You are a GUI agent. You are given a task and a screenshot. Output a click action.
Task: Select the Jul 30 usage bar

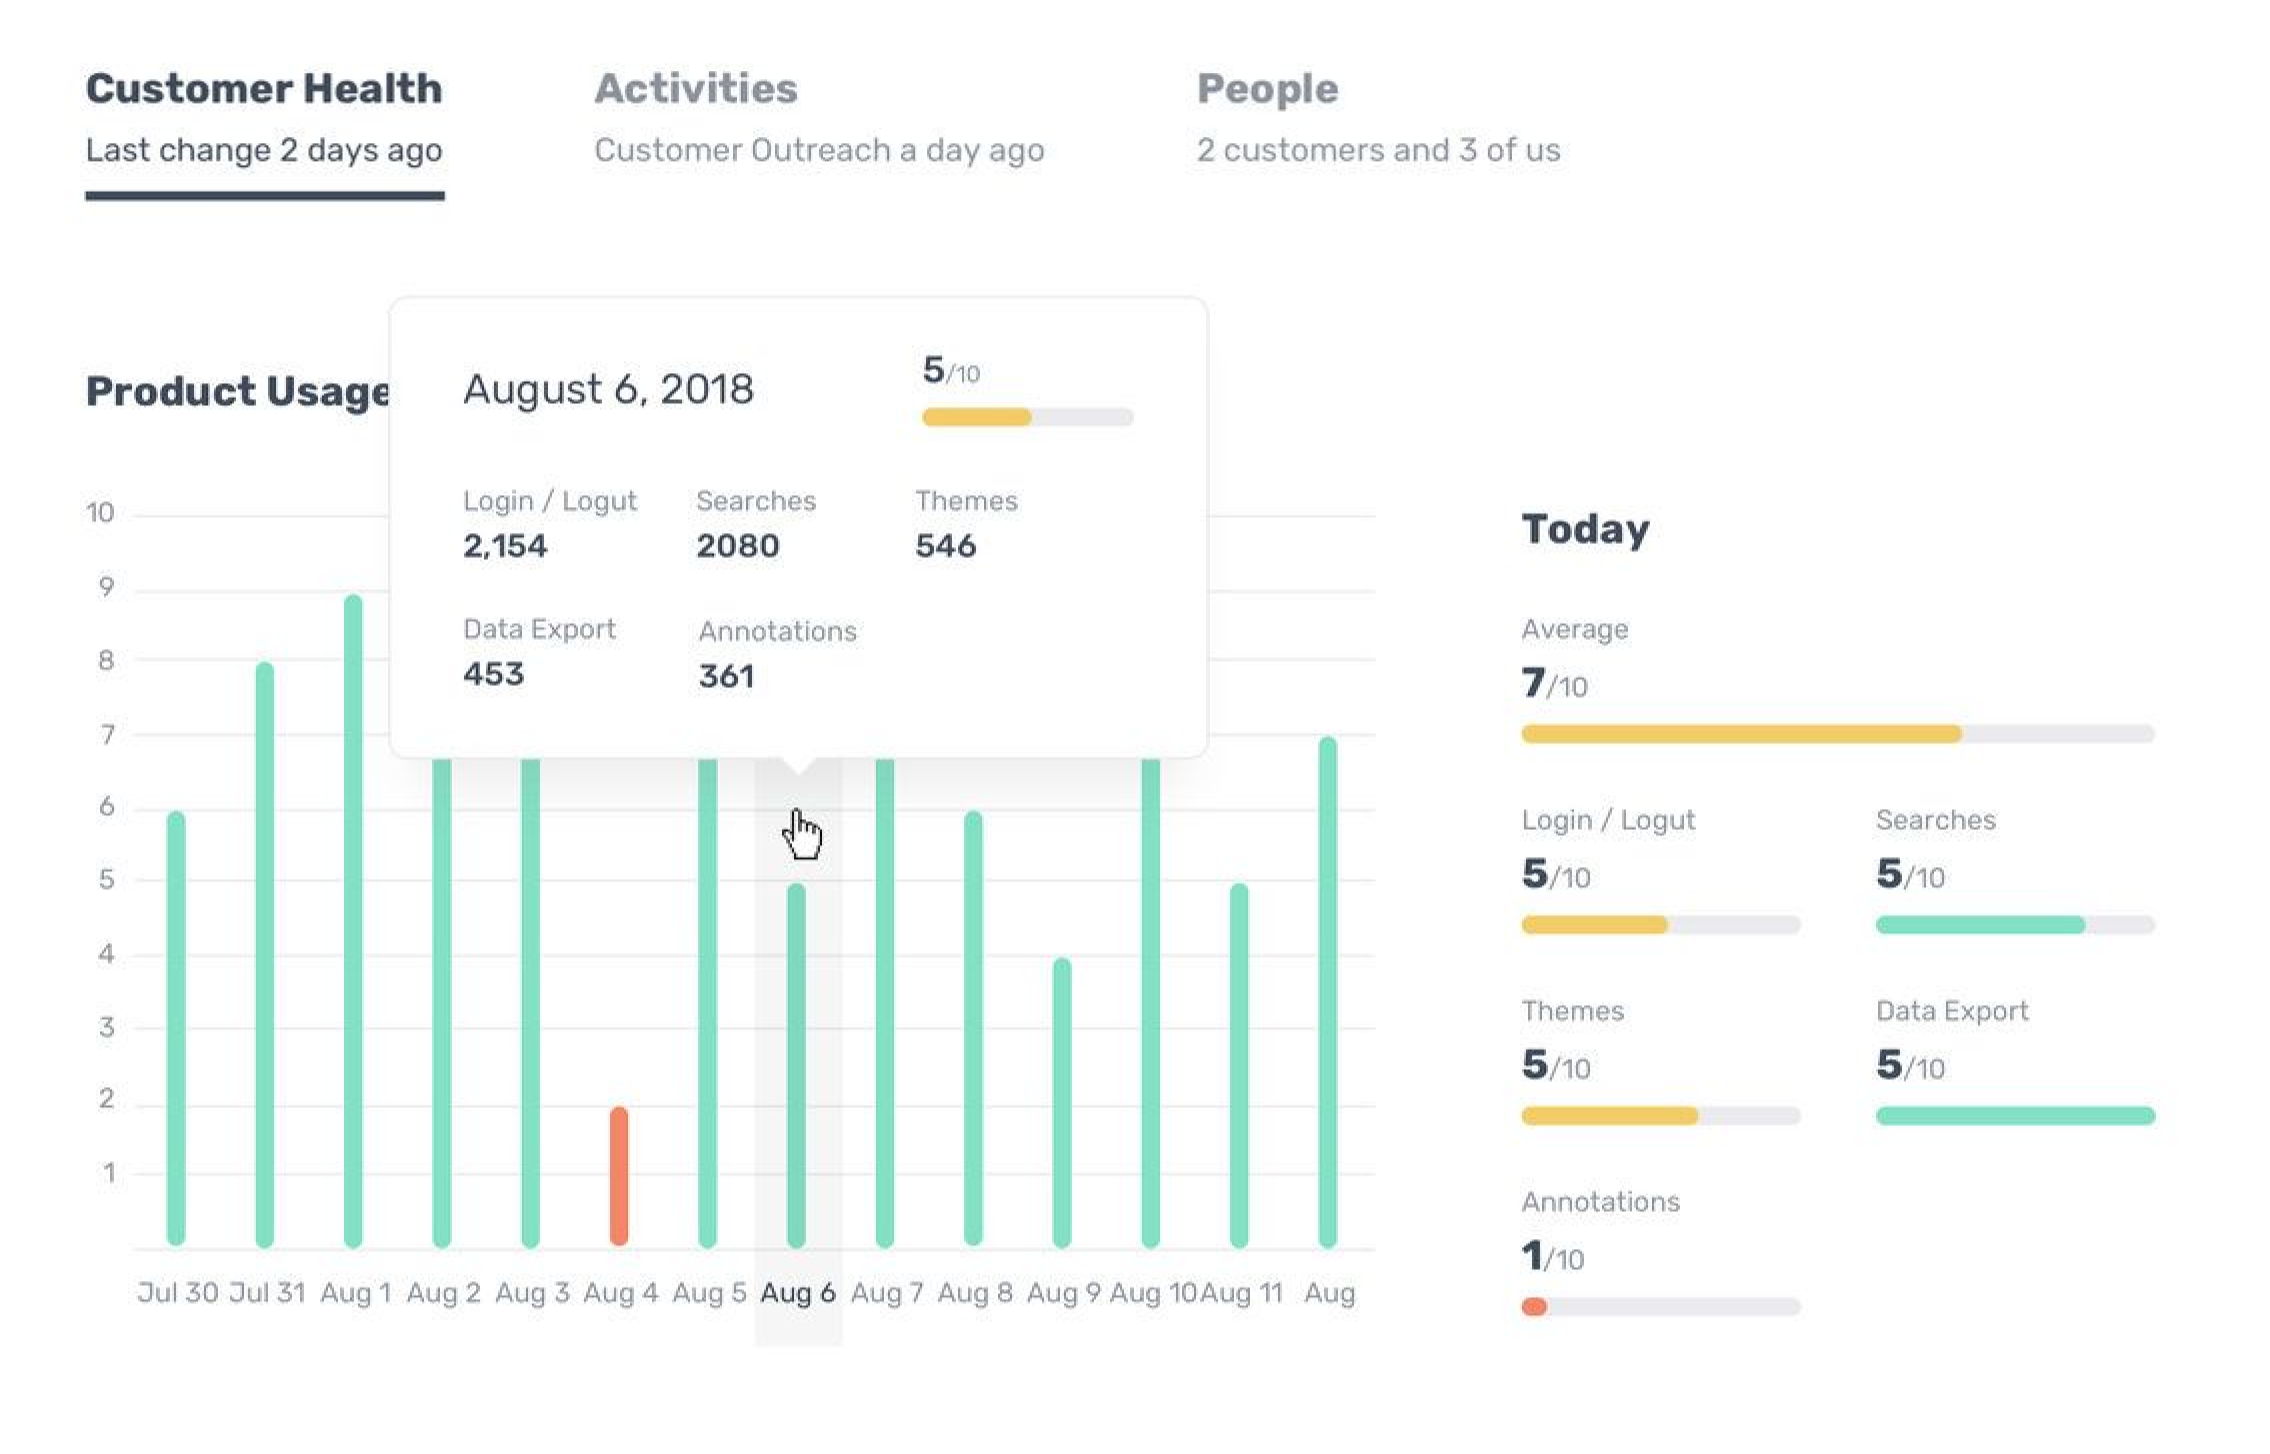pos(176,1028)
